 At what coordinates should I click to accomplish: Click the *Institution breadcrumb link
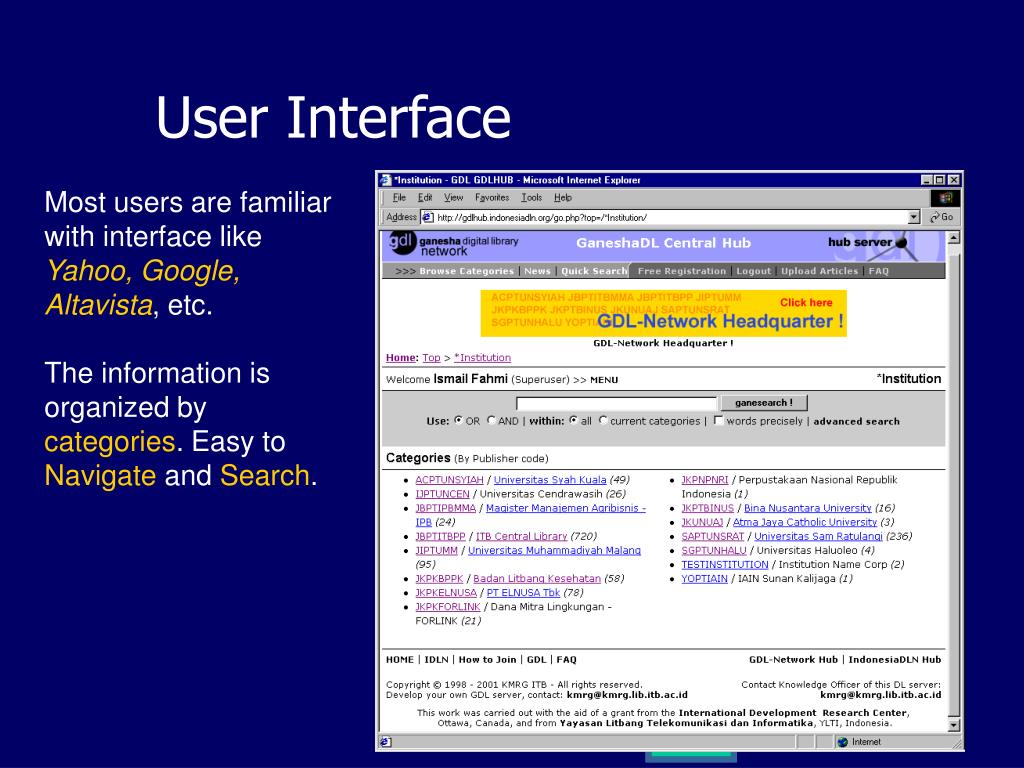[483, 358]
